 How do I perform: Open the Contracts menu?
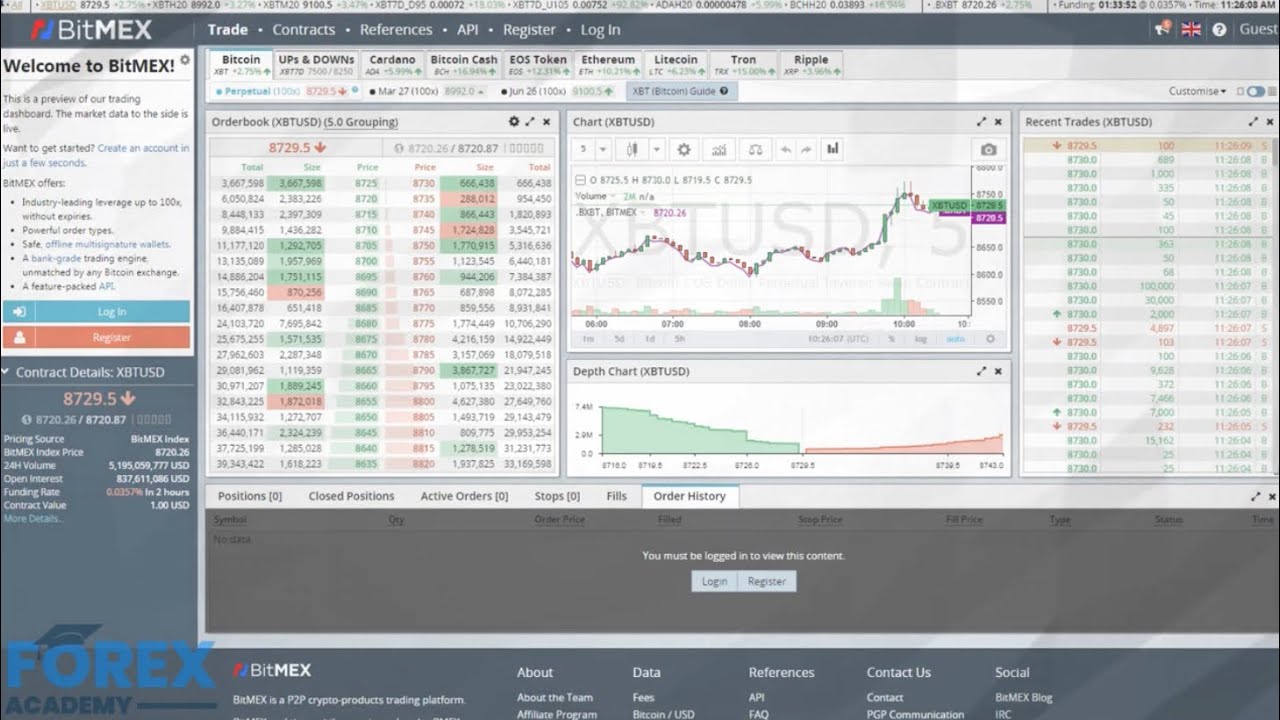304,29
